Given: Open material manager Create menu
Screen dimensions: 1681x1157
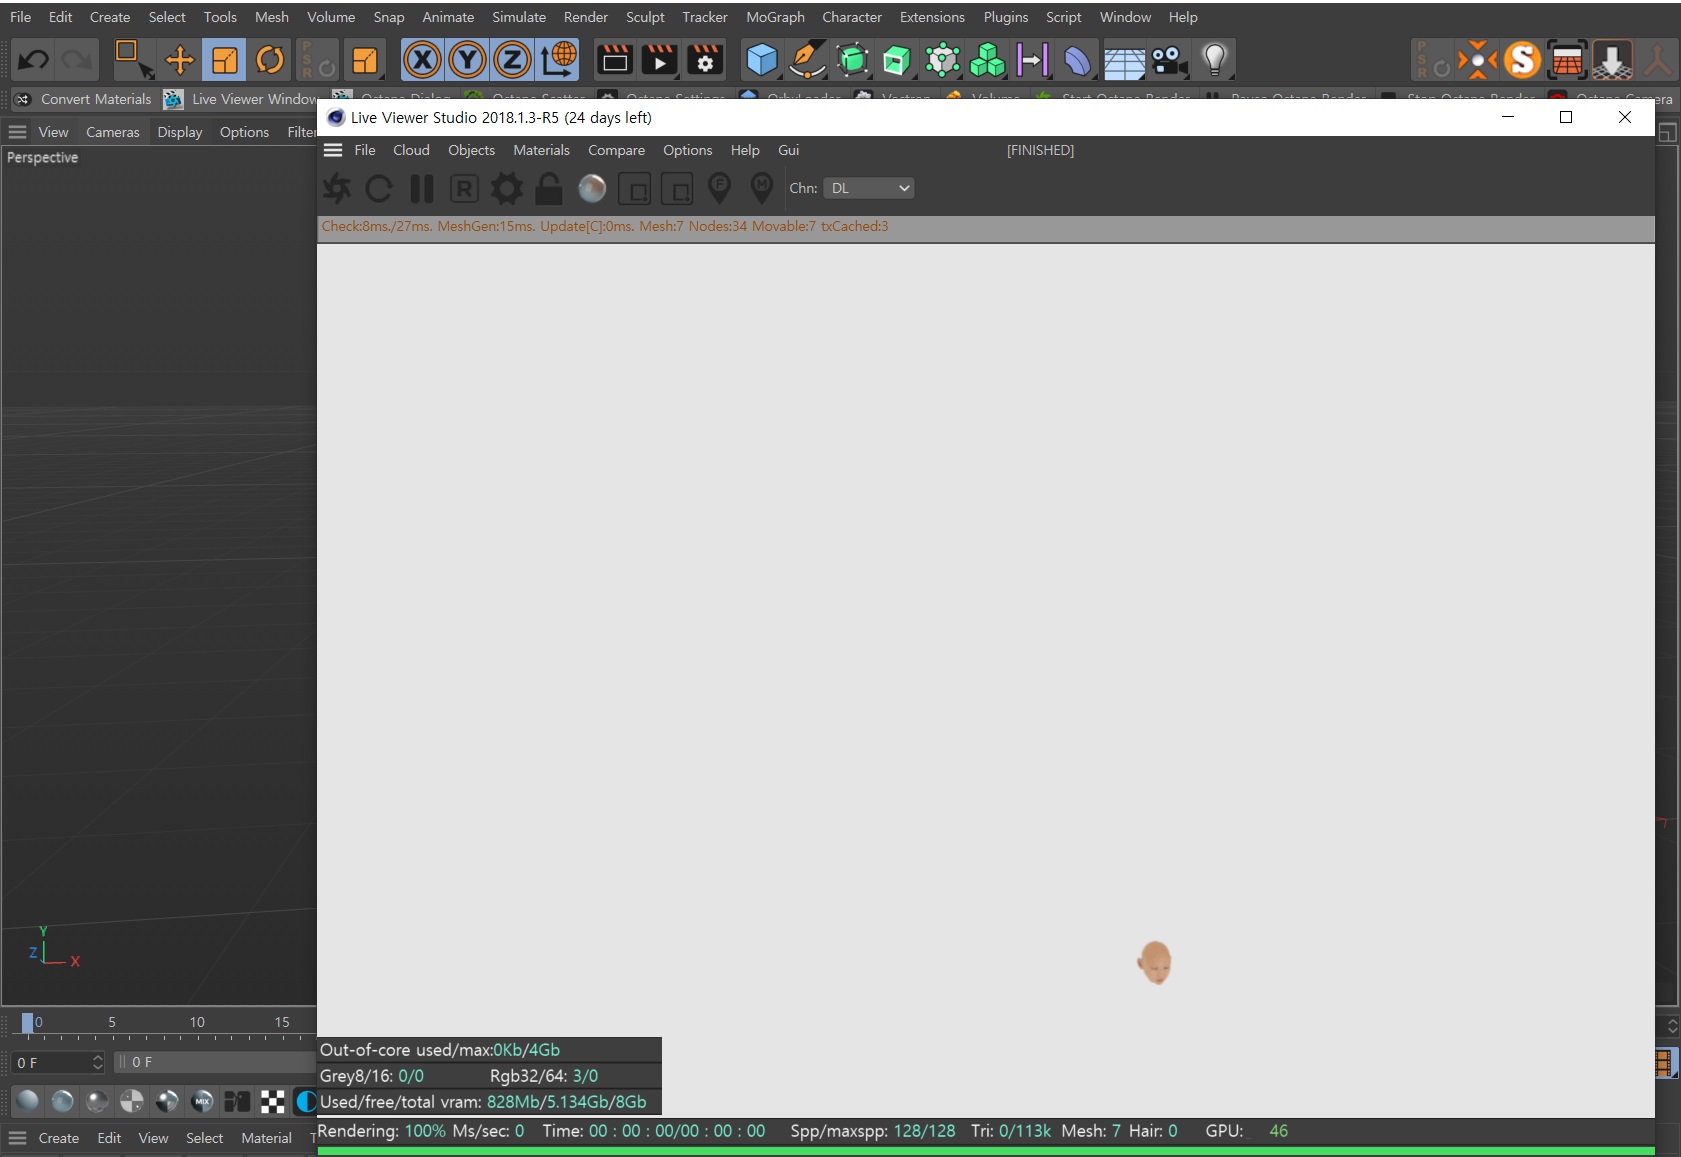Looking at the screenshot, I should (59, 1138).
